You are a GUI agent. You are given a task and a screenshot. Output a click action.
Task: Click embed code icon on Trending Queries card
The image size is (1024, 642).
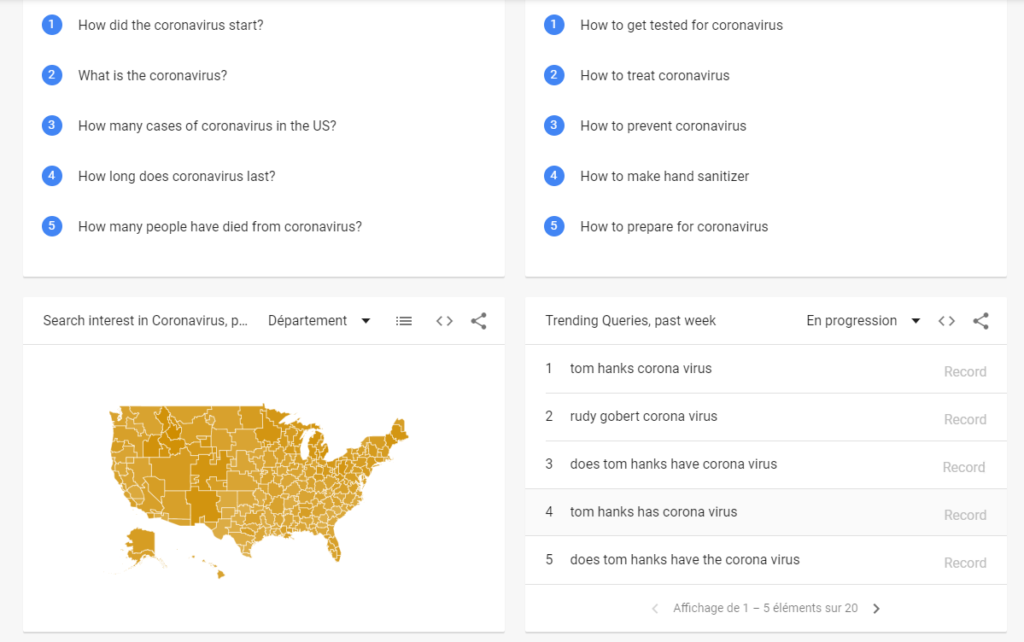(947, 321)
